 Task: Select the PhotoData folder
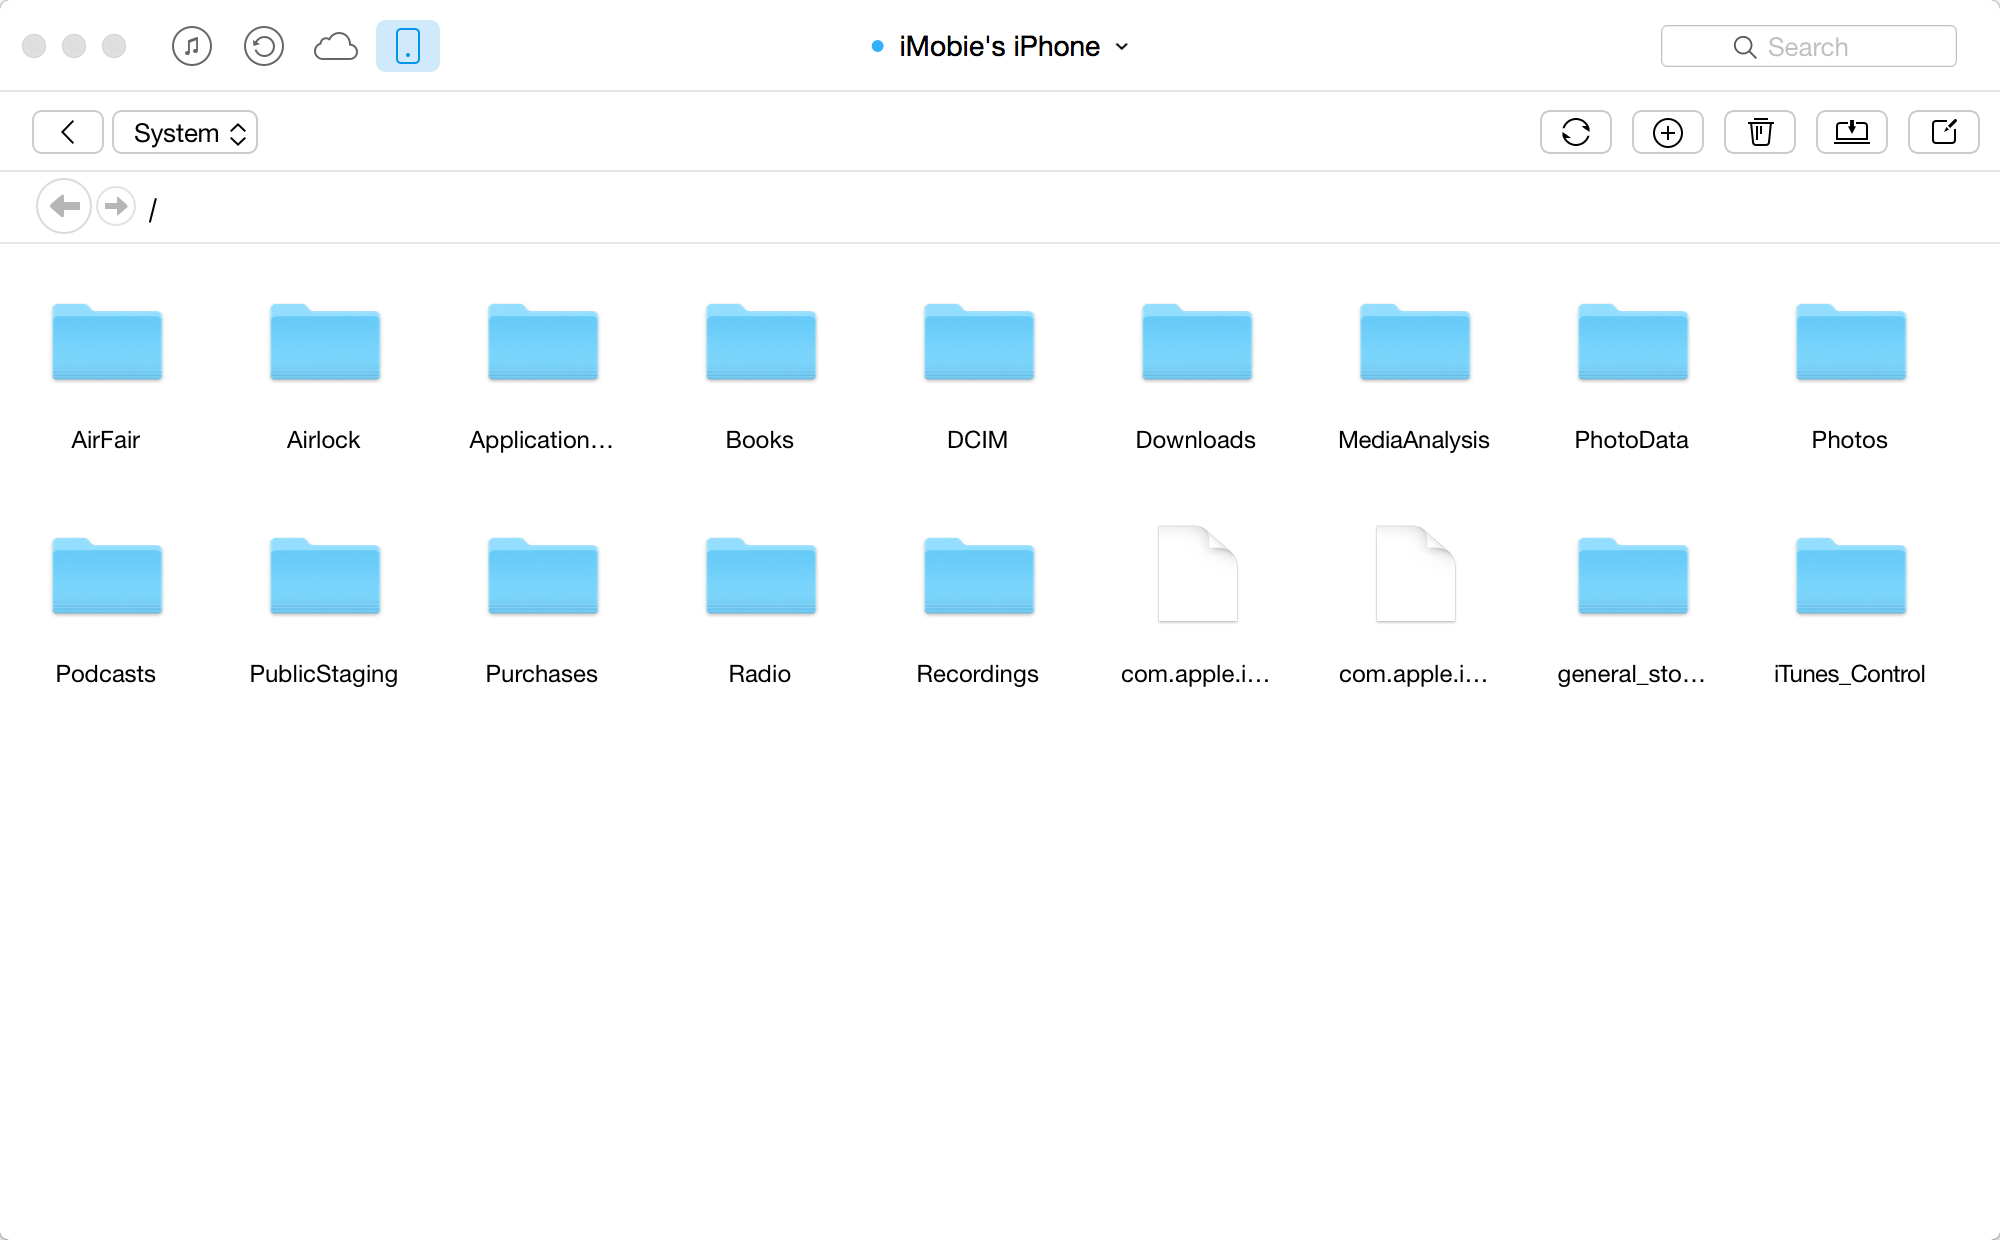click(1632, 343)
